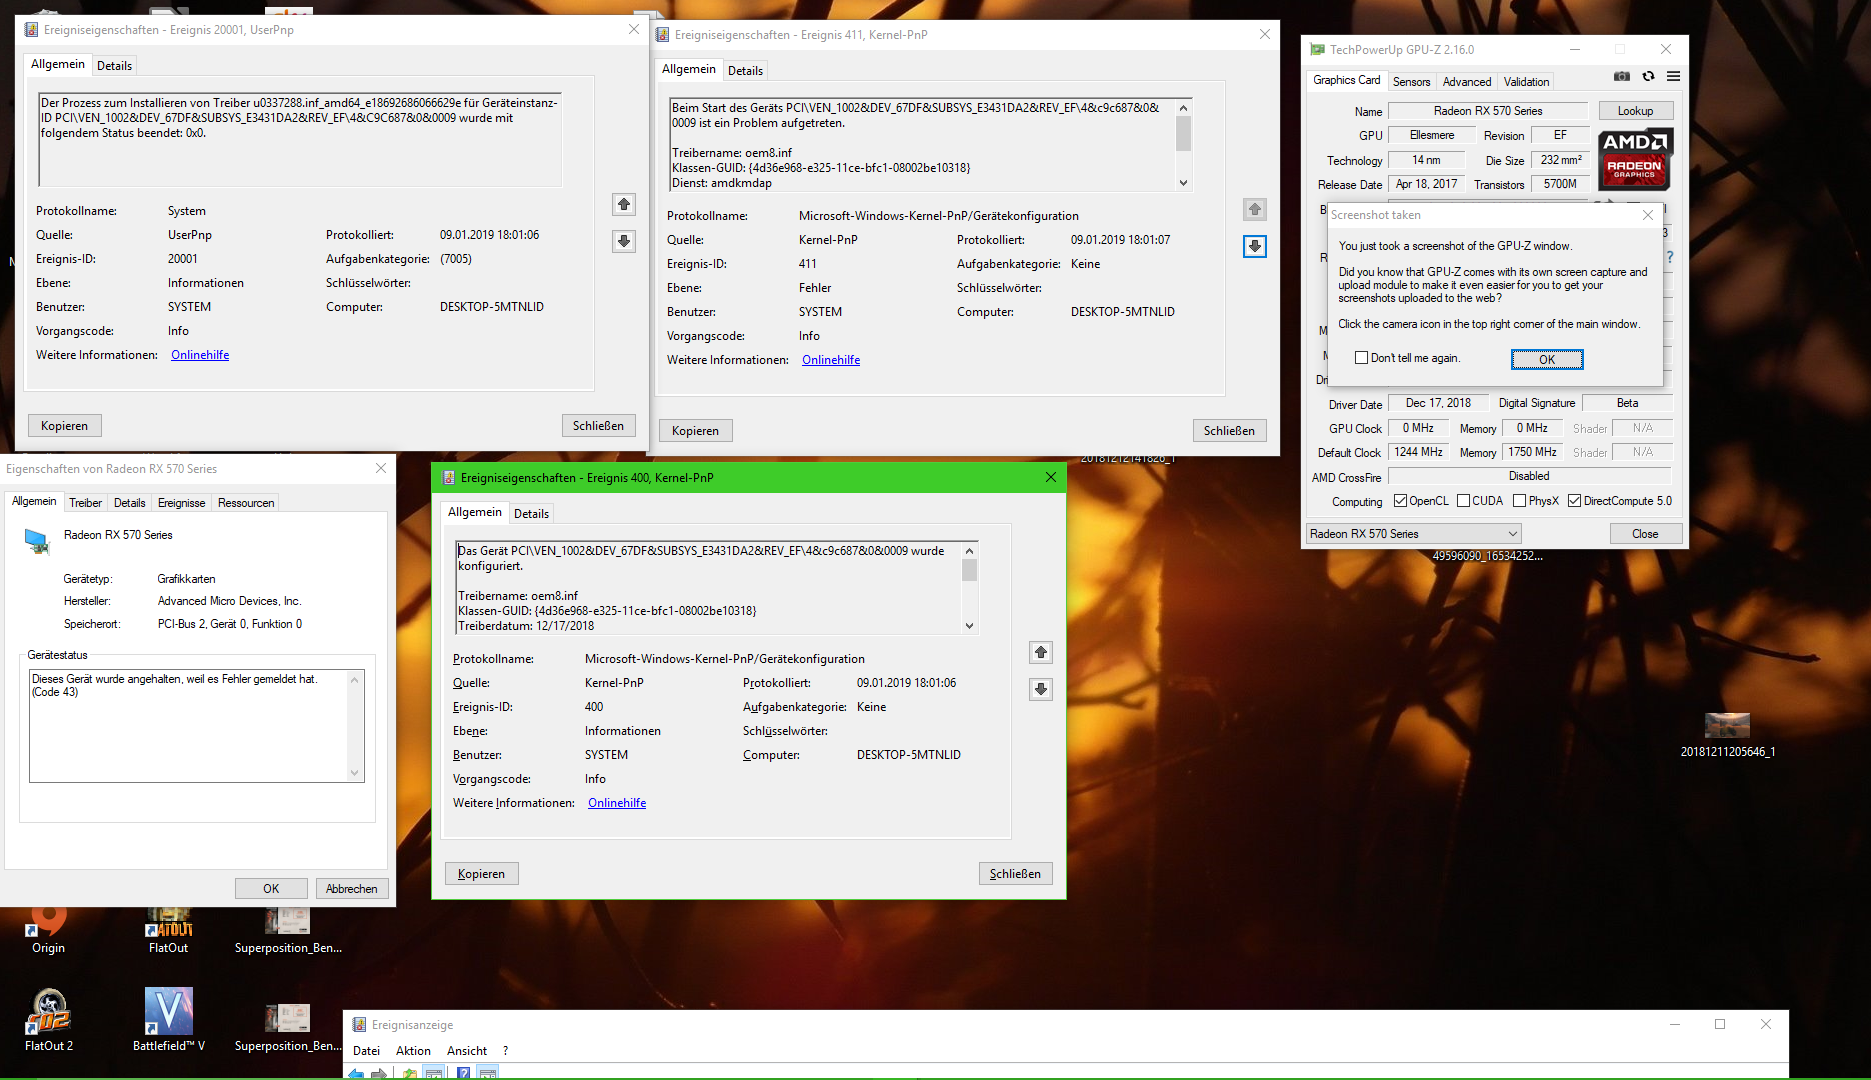Image resolution: width=1871 pixels, height=1080 pixels.
Task: Click the "Dec 17, 2018" driver date value
Action: pos(1438,403)
